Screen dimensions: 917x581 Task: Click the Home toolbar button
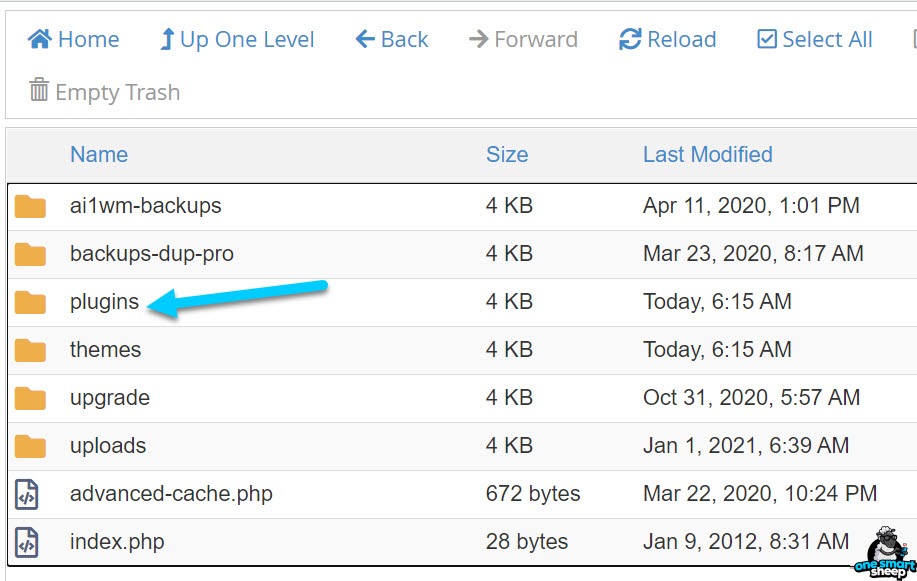click(73, 39)
